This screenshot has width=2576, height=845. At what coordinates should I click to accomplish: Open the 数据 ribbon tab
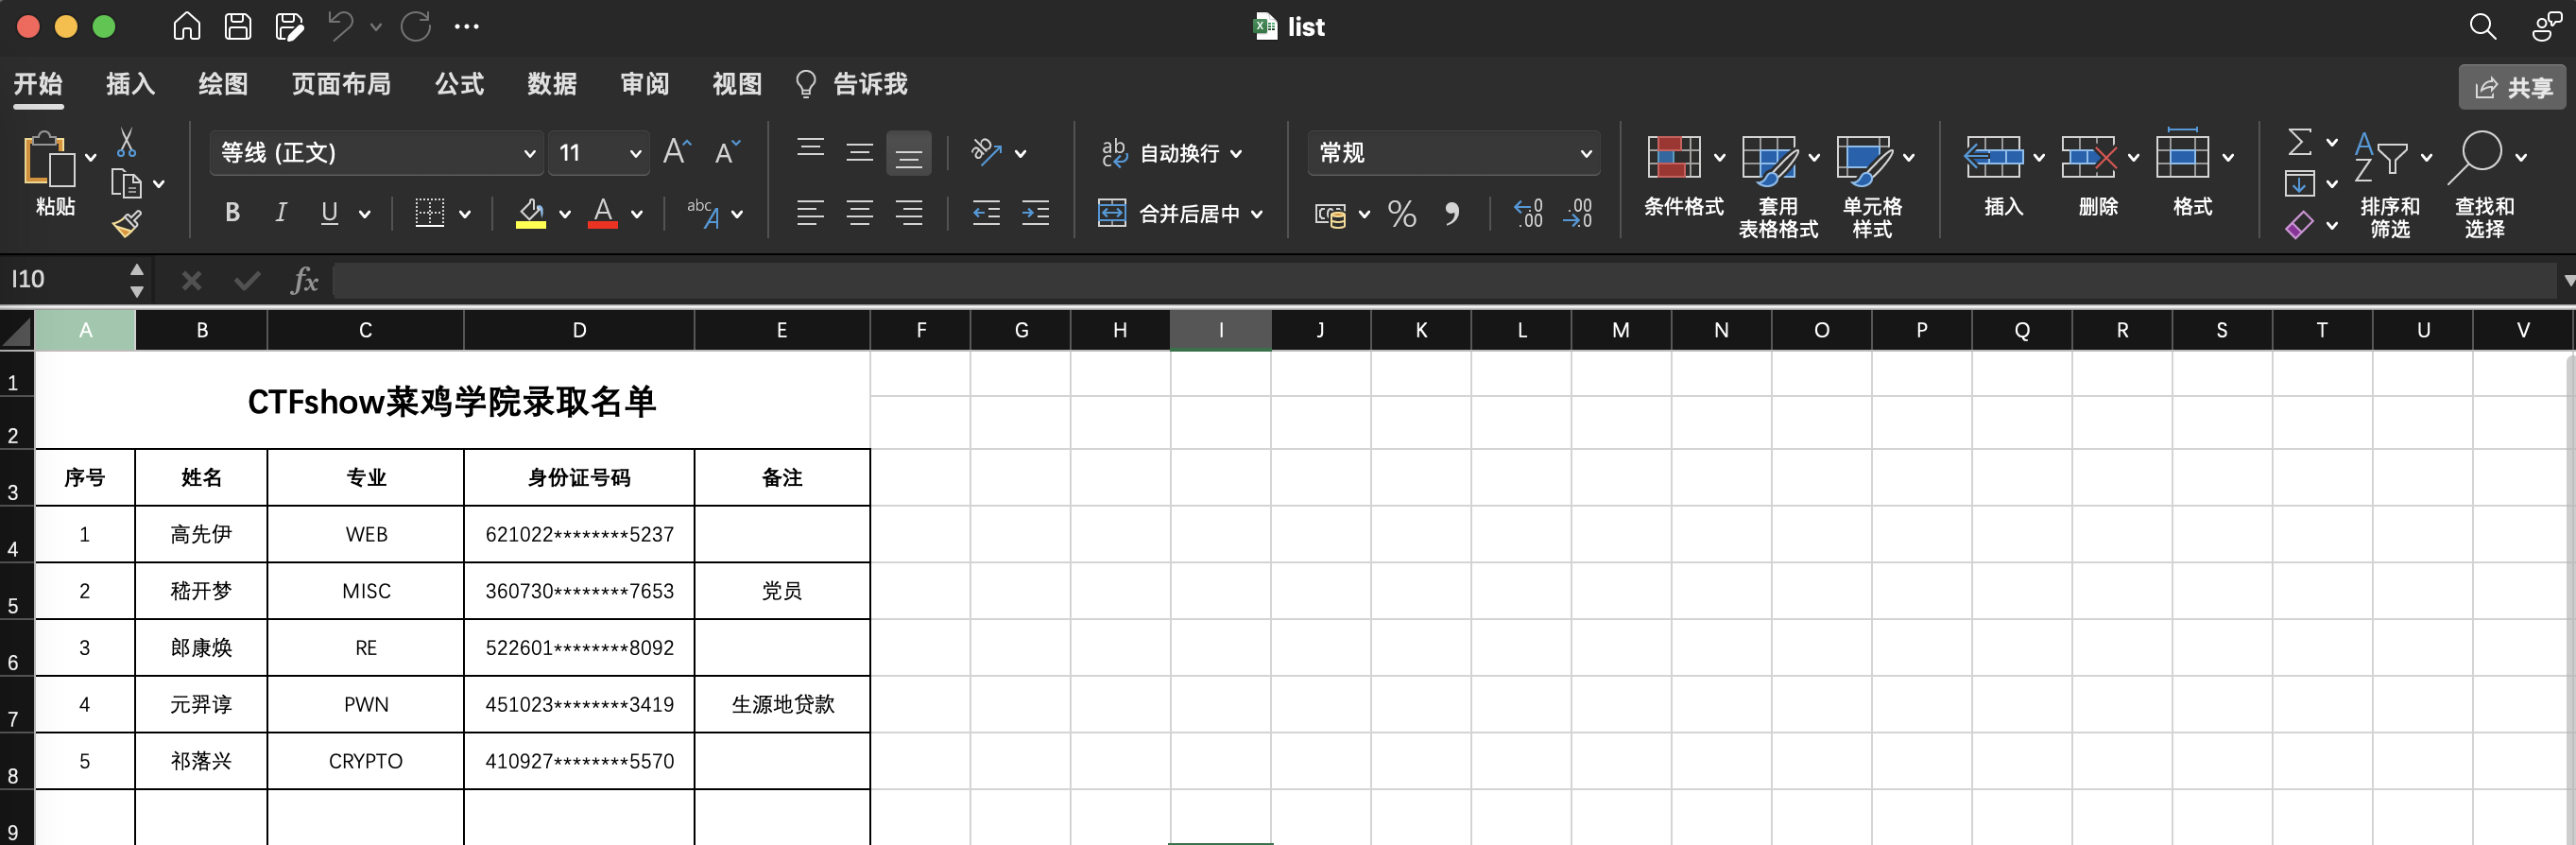click(552, 84)
